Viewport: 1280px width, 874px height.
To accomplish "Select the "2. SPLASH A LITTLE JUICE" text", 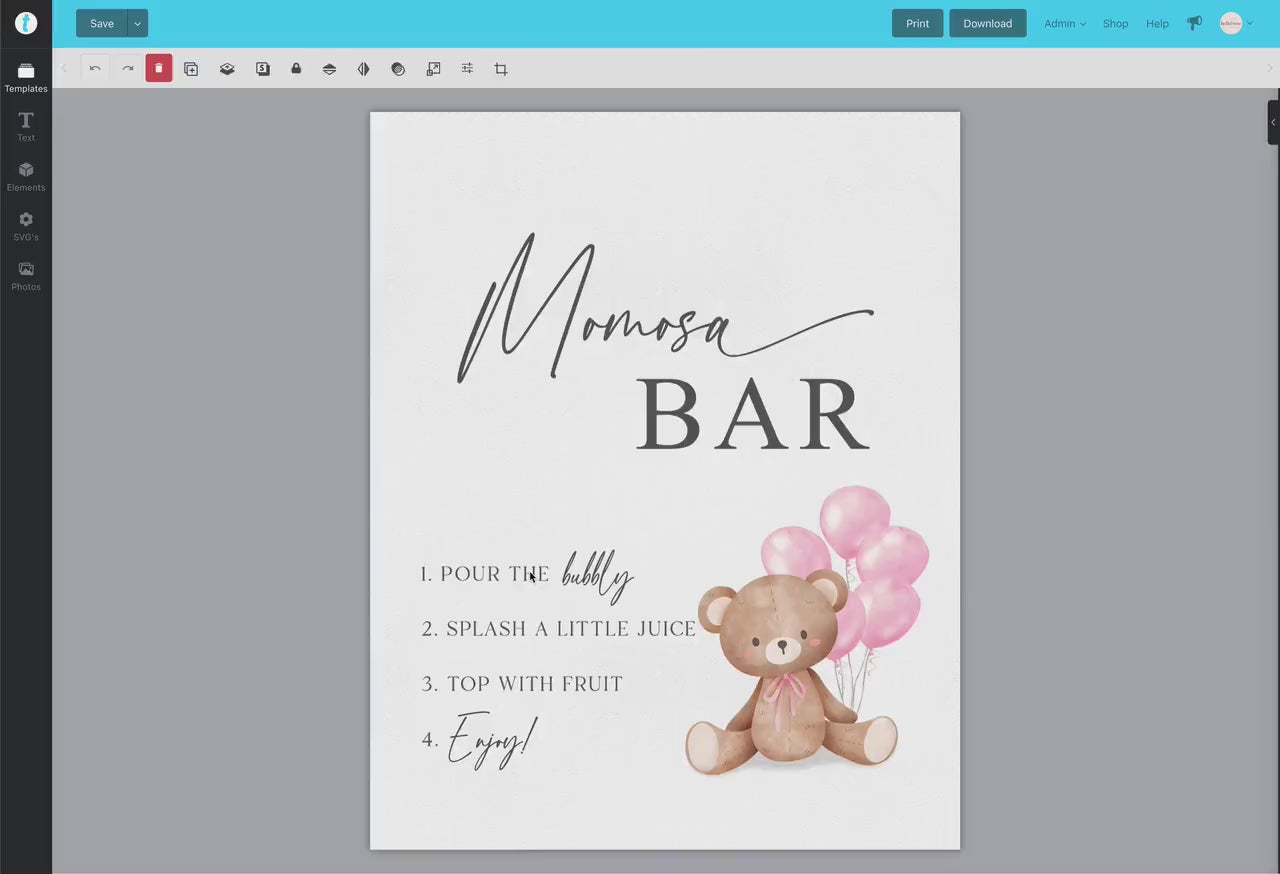I will click(x=558, y=629).
